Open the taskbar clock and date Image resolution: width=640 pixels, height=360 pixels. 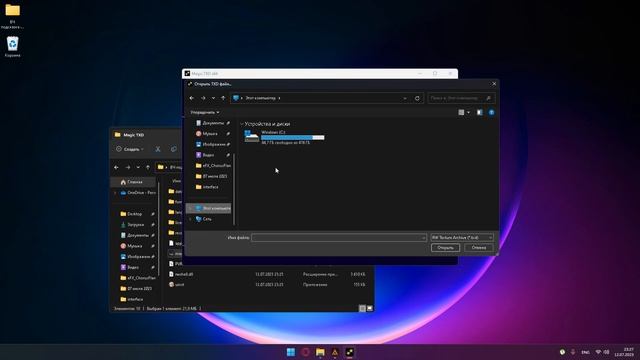(624, 352)
